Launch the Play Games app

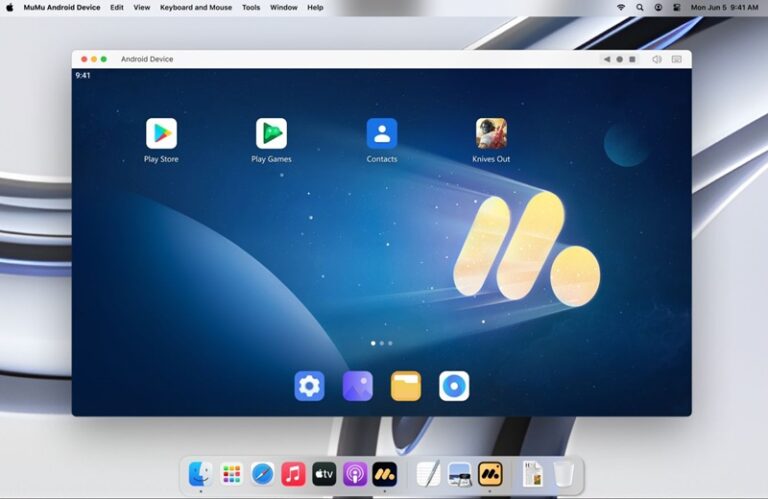271,133
